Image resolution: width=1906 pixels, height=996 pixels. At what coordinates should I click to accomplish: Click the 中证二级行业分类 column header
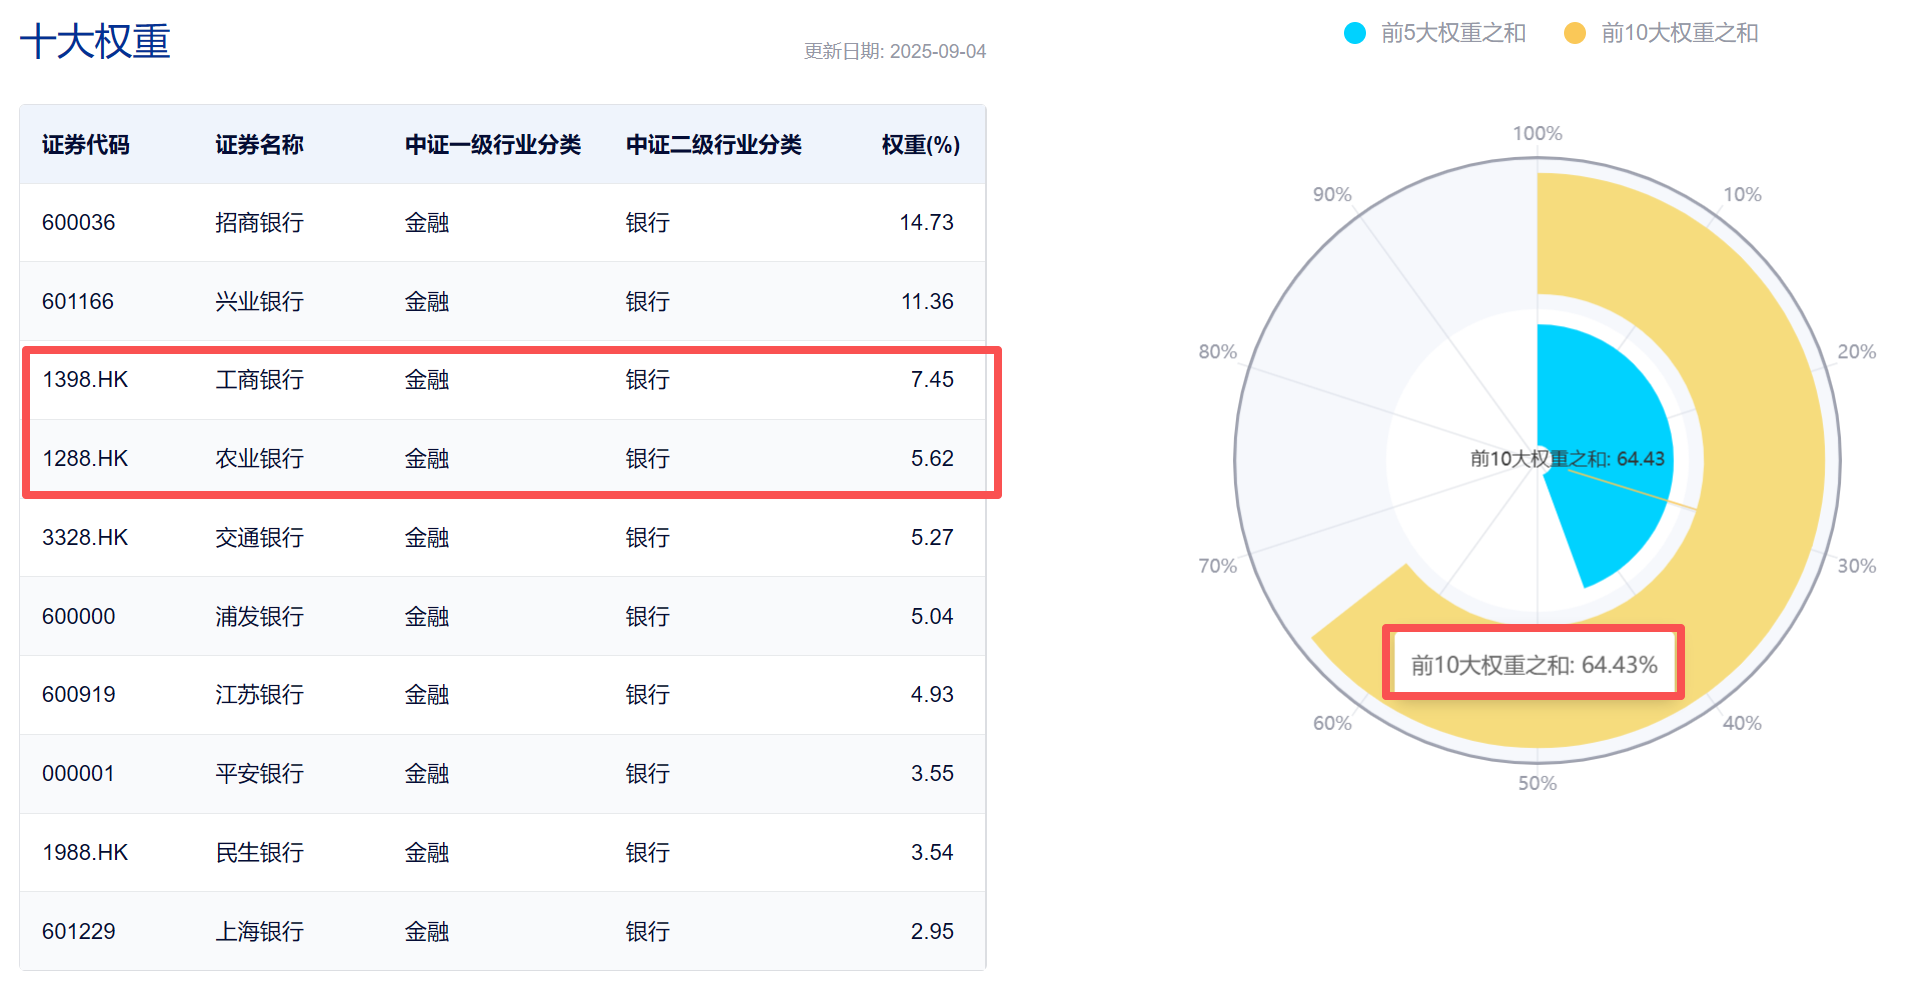714,145
